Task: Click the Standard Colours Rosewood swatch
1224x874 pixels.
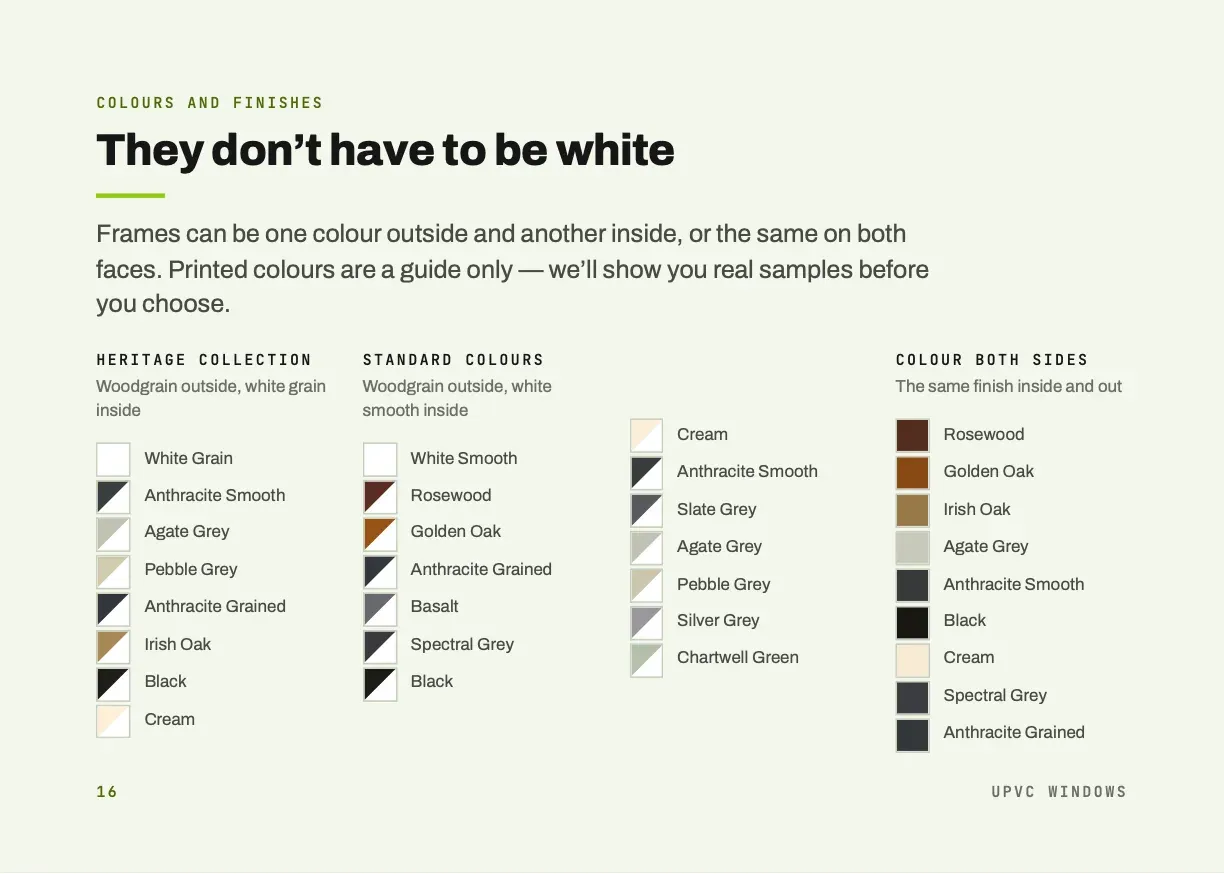Action: tap(380, 496)
